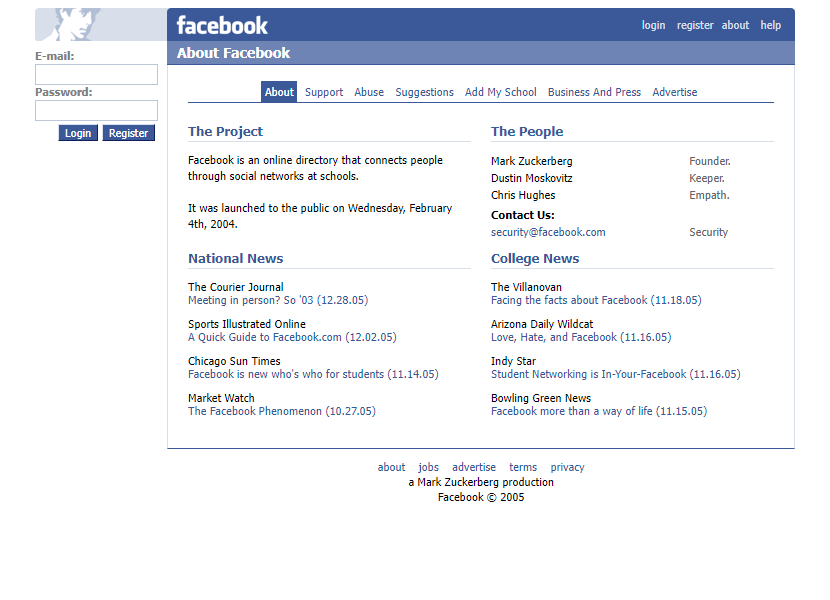Click the College News heading
Screen dimensions: 830x600
(x=535, y=258)
